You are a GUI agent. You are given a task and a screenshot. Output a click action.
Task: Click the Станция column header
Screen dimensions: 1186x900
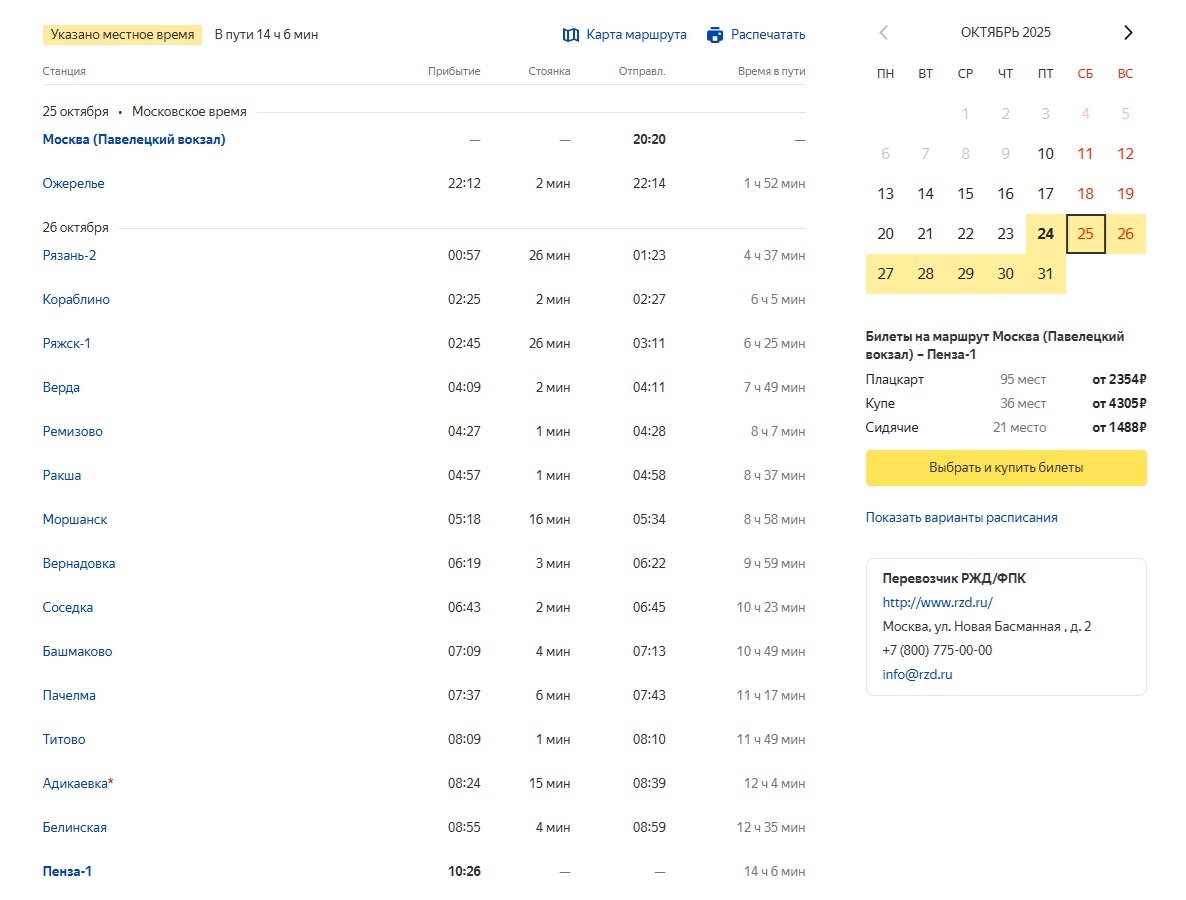tap(64, 71)
